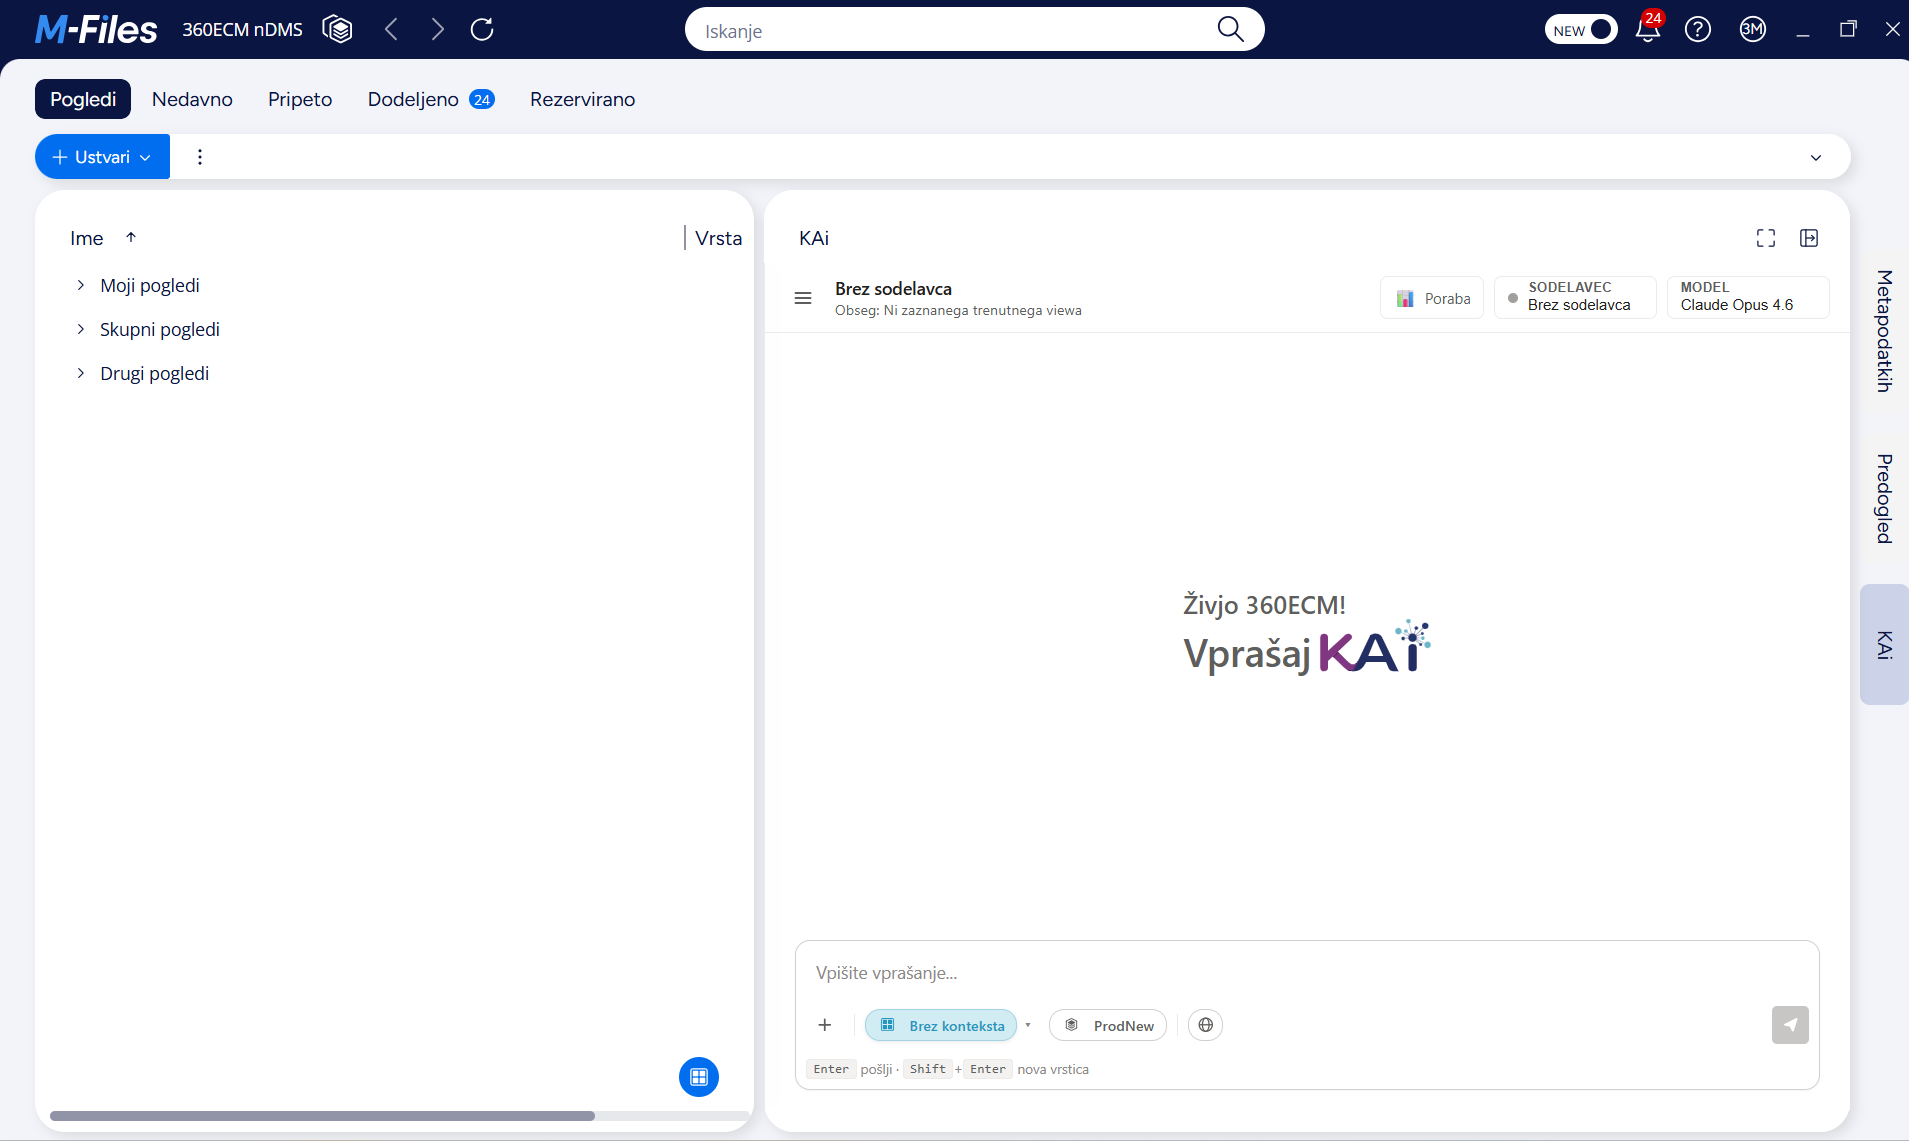Expand the Skupni pogledi tree node

click(x=81, y=330)
